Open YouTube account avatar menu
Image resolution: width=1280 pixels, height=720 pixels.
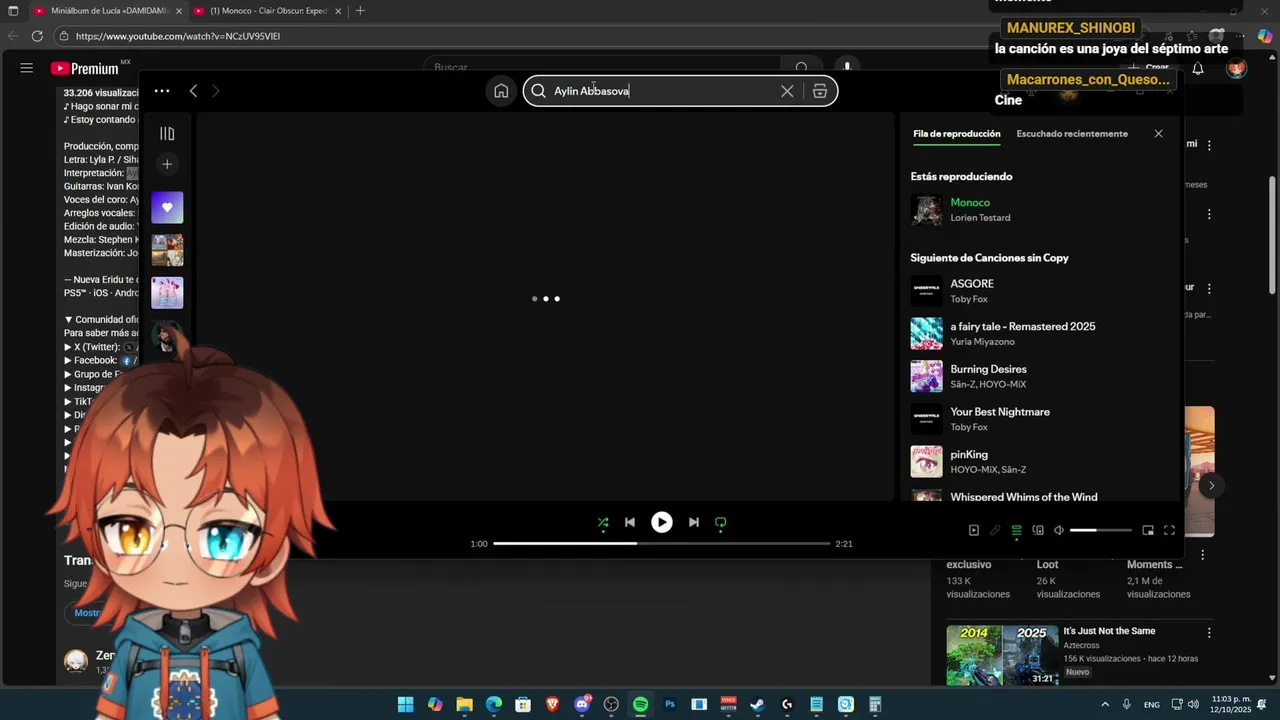click(x=1237, y=68)
